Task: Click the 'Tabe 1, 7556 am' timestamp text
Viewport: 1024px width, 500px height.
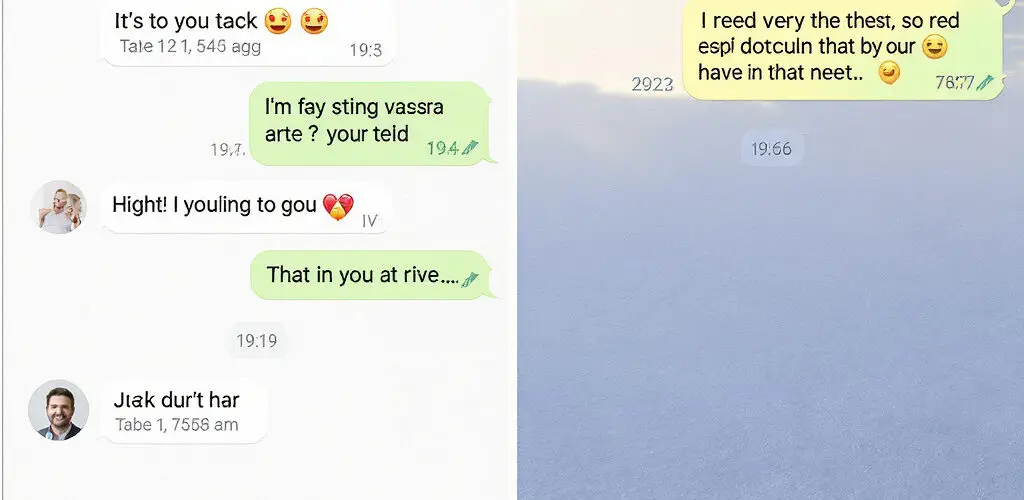Action: click(177, 424)
